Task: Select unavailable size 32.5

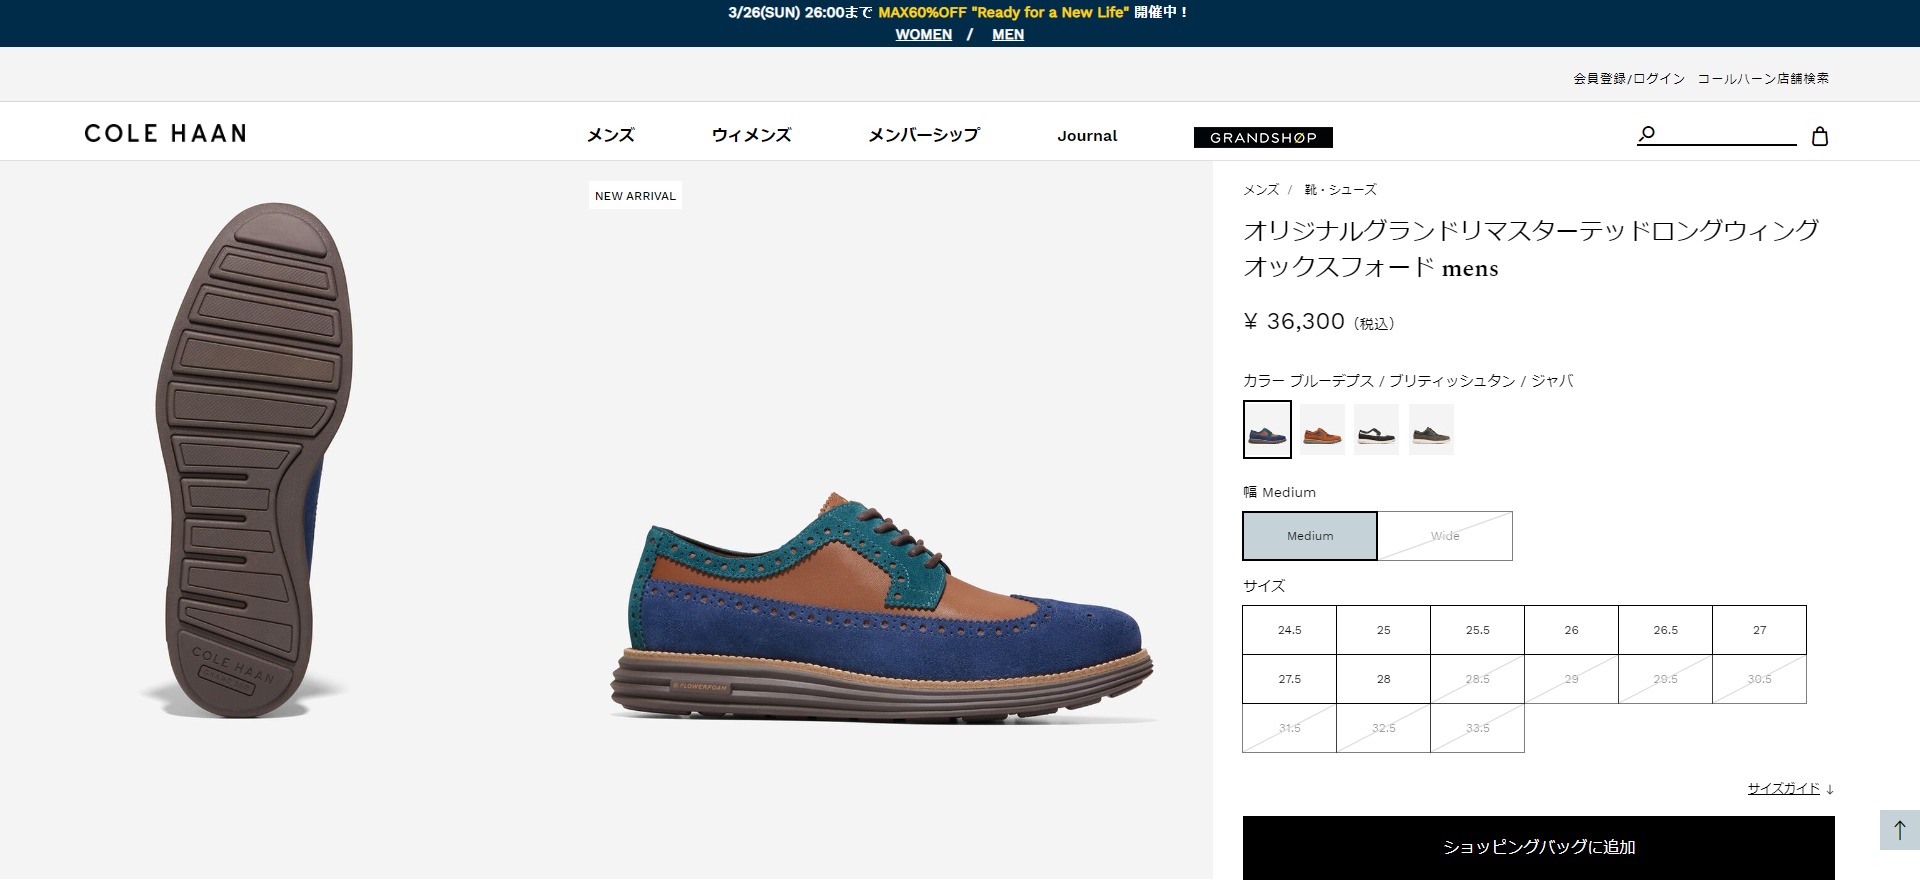Action: pyautogui.click(x=1383, y=728)
